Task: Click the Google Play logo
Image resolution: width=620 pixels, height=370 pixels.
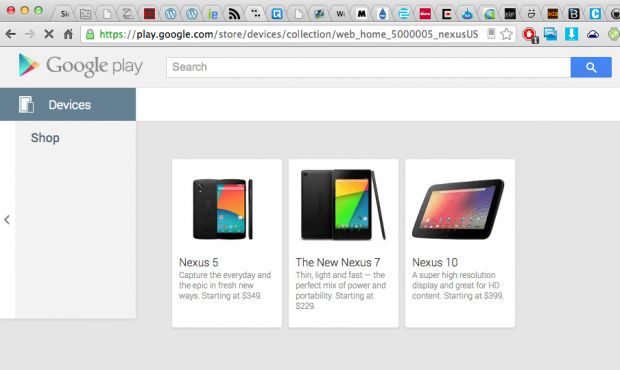Action: 81,66
